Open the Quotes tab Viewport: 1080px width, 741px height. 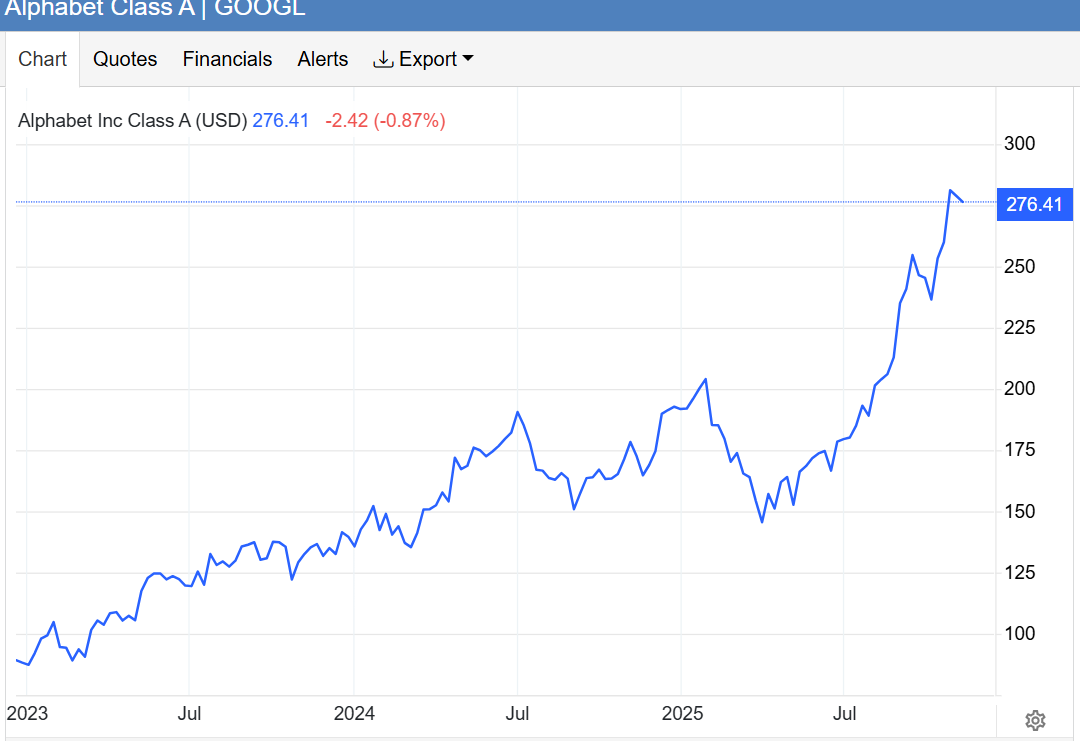coord(125,59)
